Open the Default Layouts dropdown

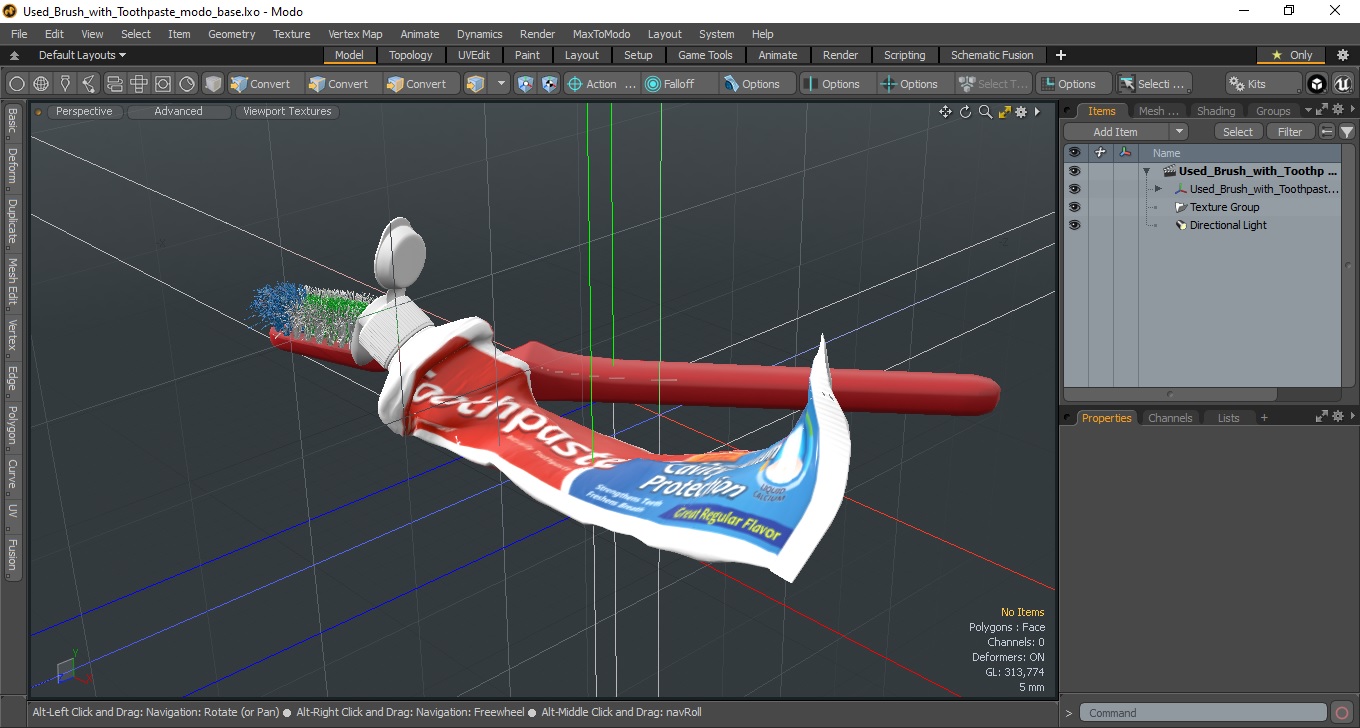(82, 55)
